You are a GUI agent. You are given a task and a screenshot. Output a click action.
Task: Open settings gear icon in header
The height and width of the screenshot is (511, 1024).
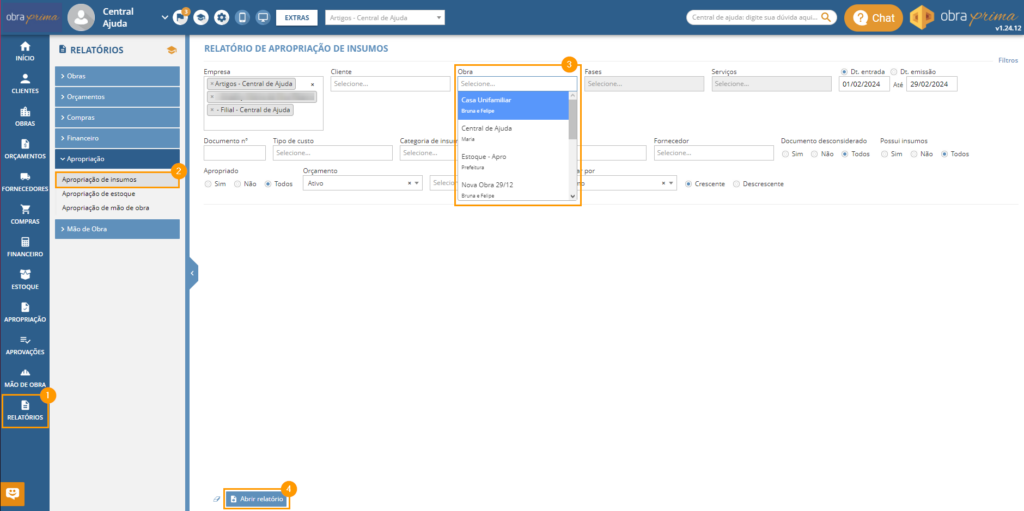point(221,18)
